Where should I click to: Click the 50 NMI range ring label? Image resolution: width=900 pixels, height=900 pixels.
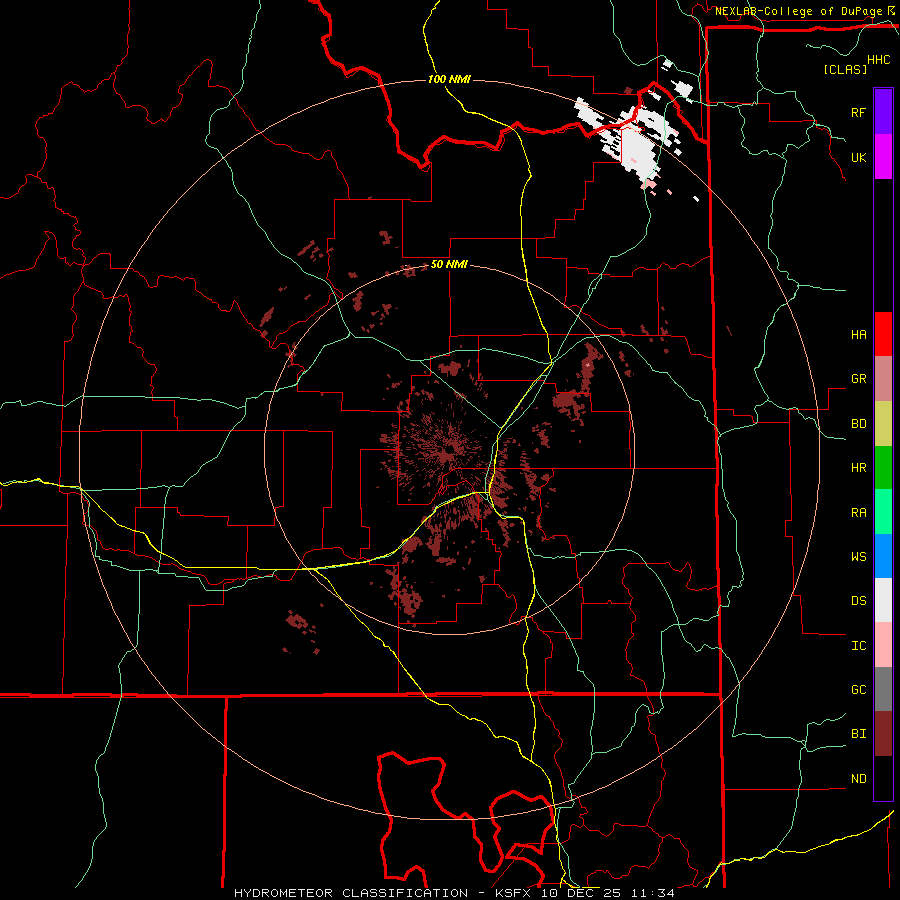449,264
